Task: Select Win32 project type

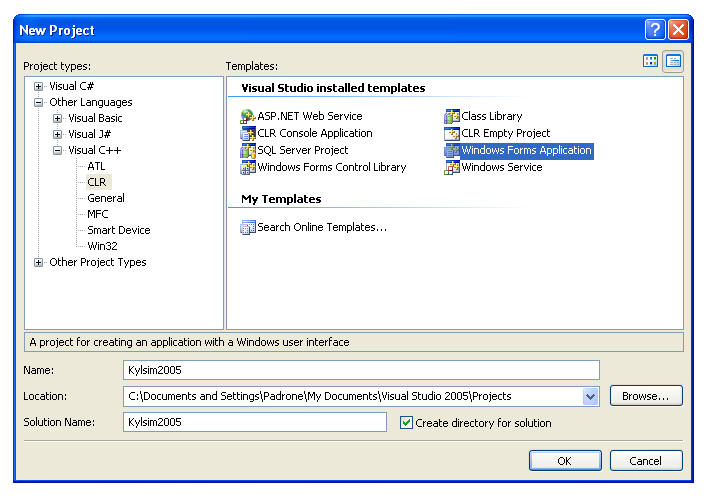Action: pyautogui.click(x=102, y=246)
